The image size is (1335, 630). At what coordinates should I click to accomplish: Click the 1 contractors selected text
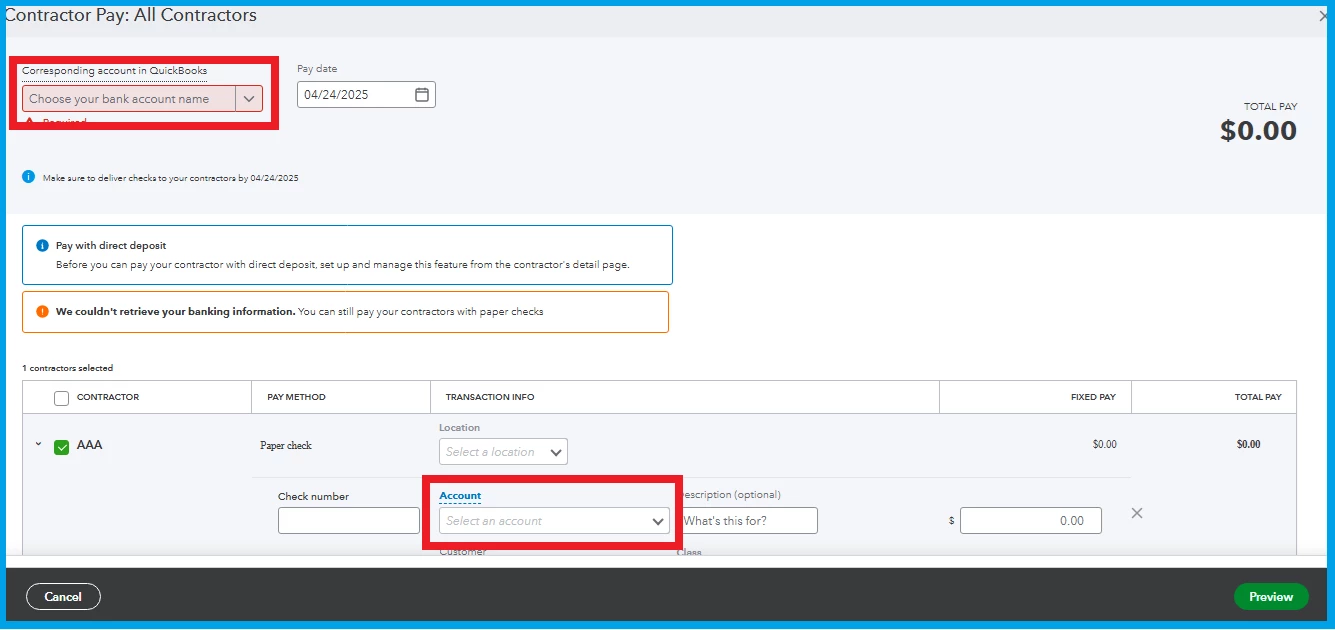[68, 368]
